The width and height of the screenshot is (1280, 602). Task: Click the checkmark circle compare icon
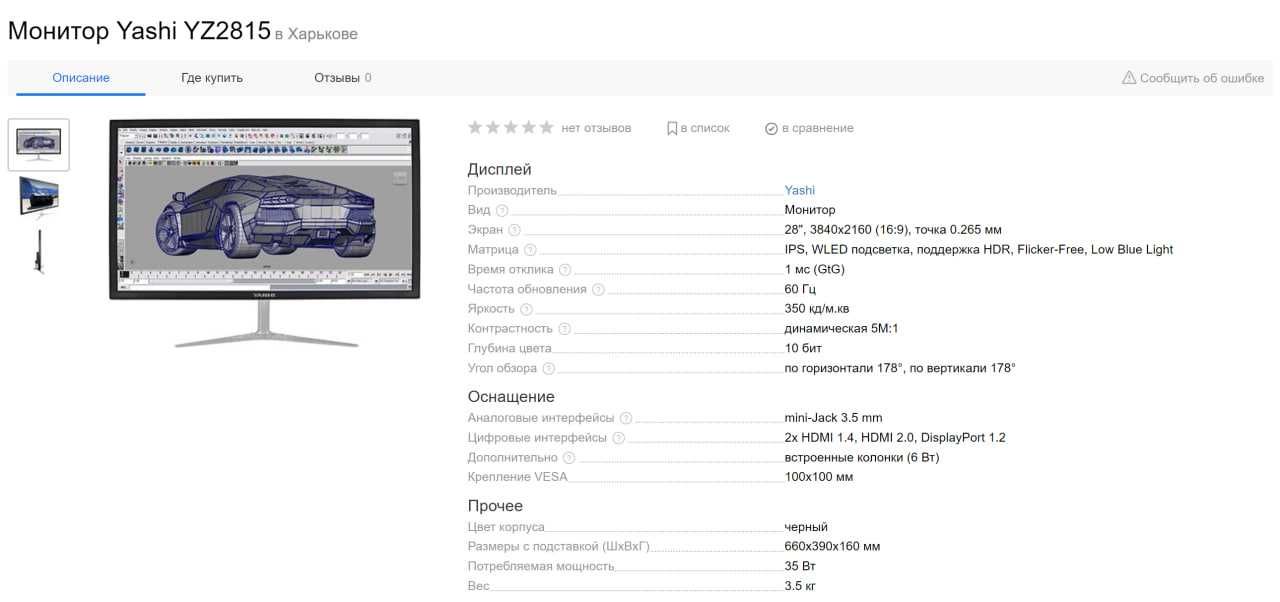(771, 129)
